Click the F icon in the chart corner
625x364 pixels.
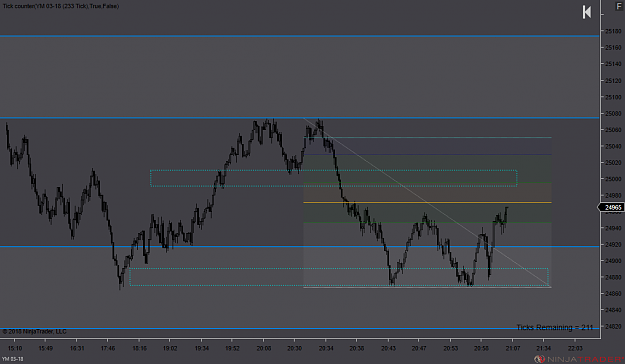[x=619, y=6]
